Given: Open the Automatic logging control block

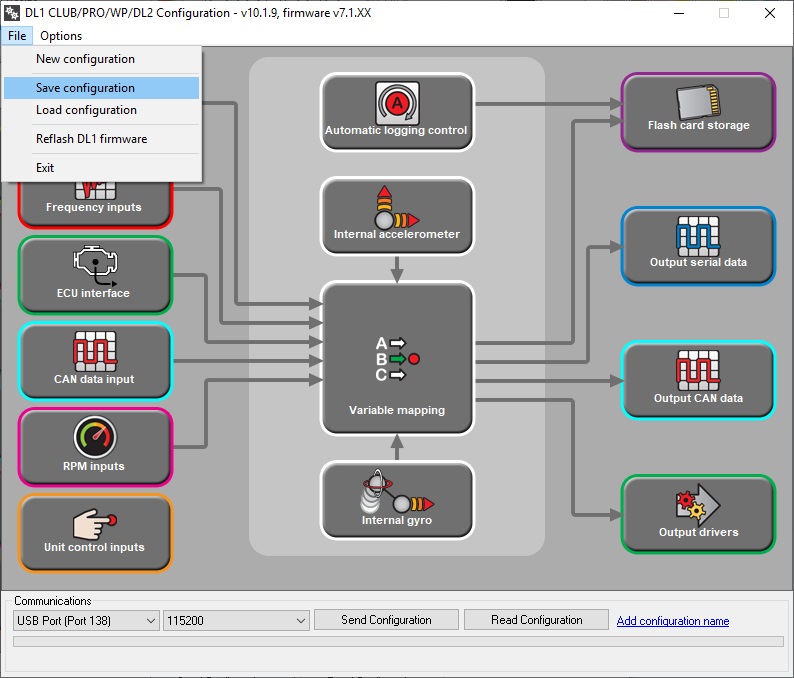Looking at the screenshot, I should 396,111.
